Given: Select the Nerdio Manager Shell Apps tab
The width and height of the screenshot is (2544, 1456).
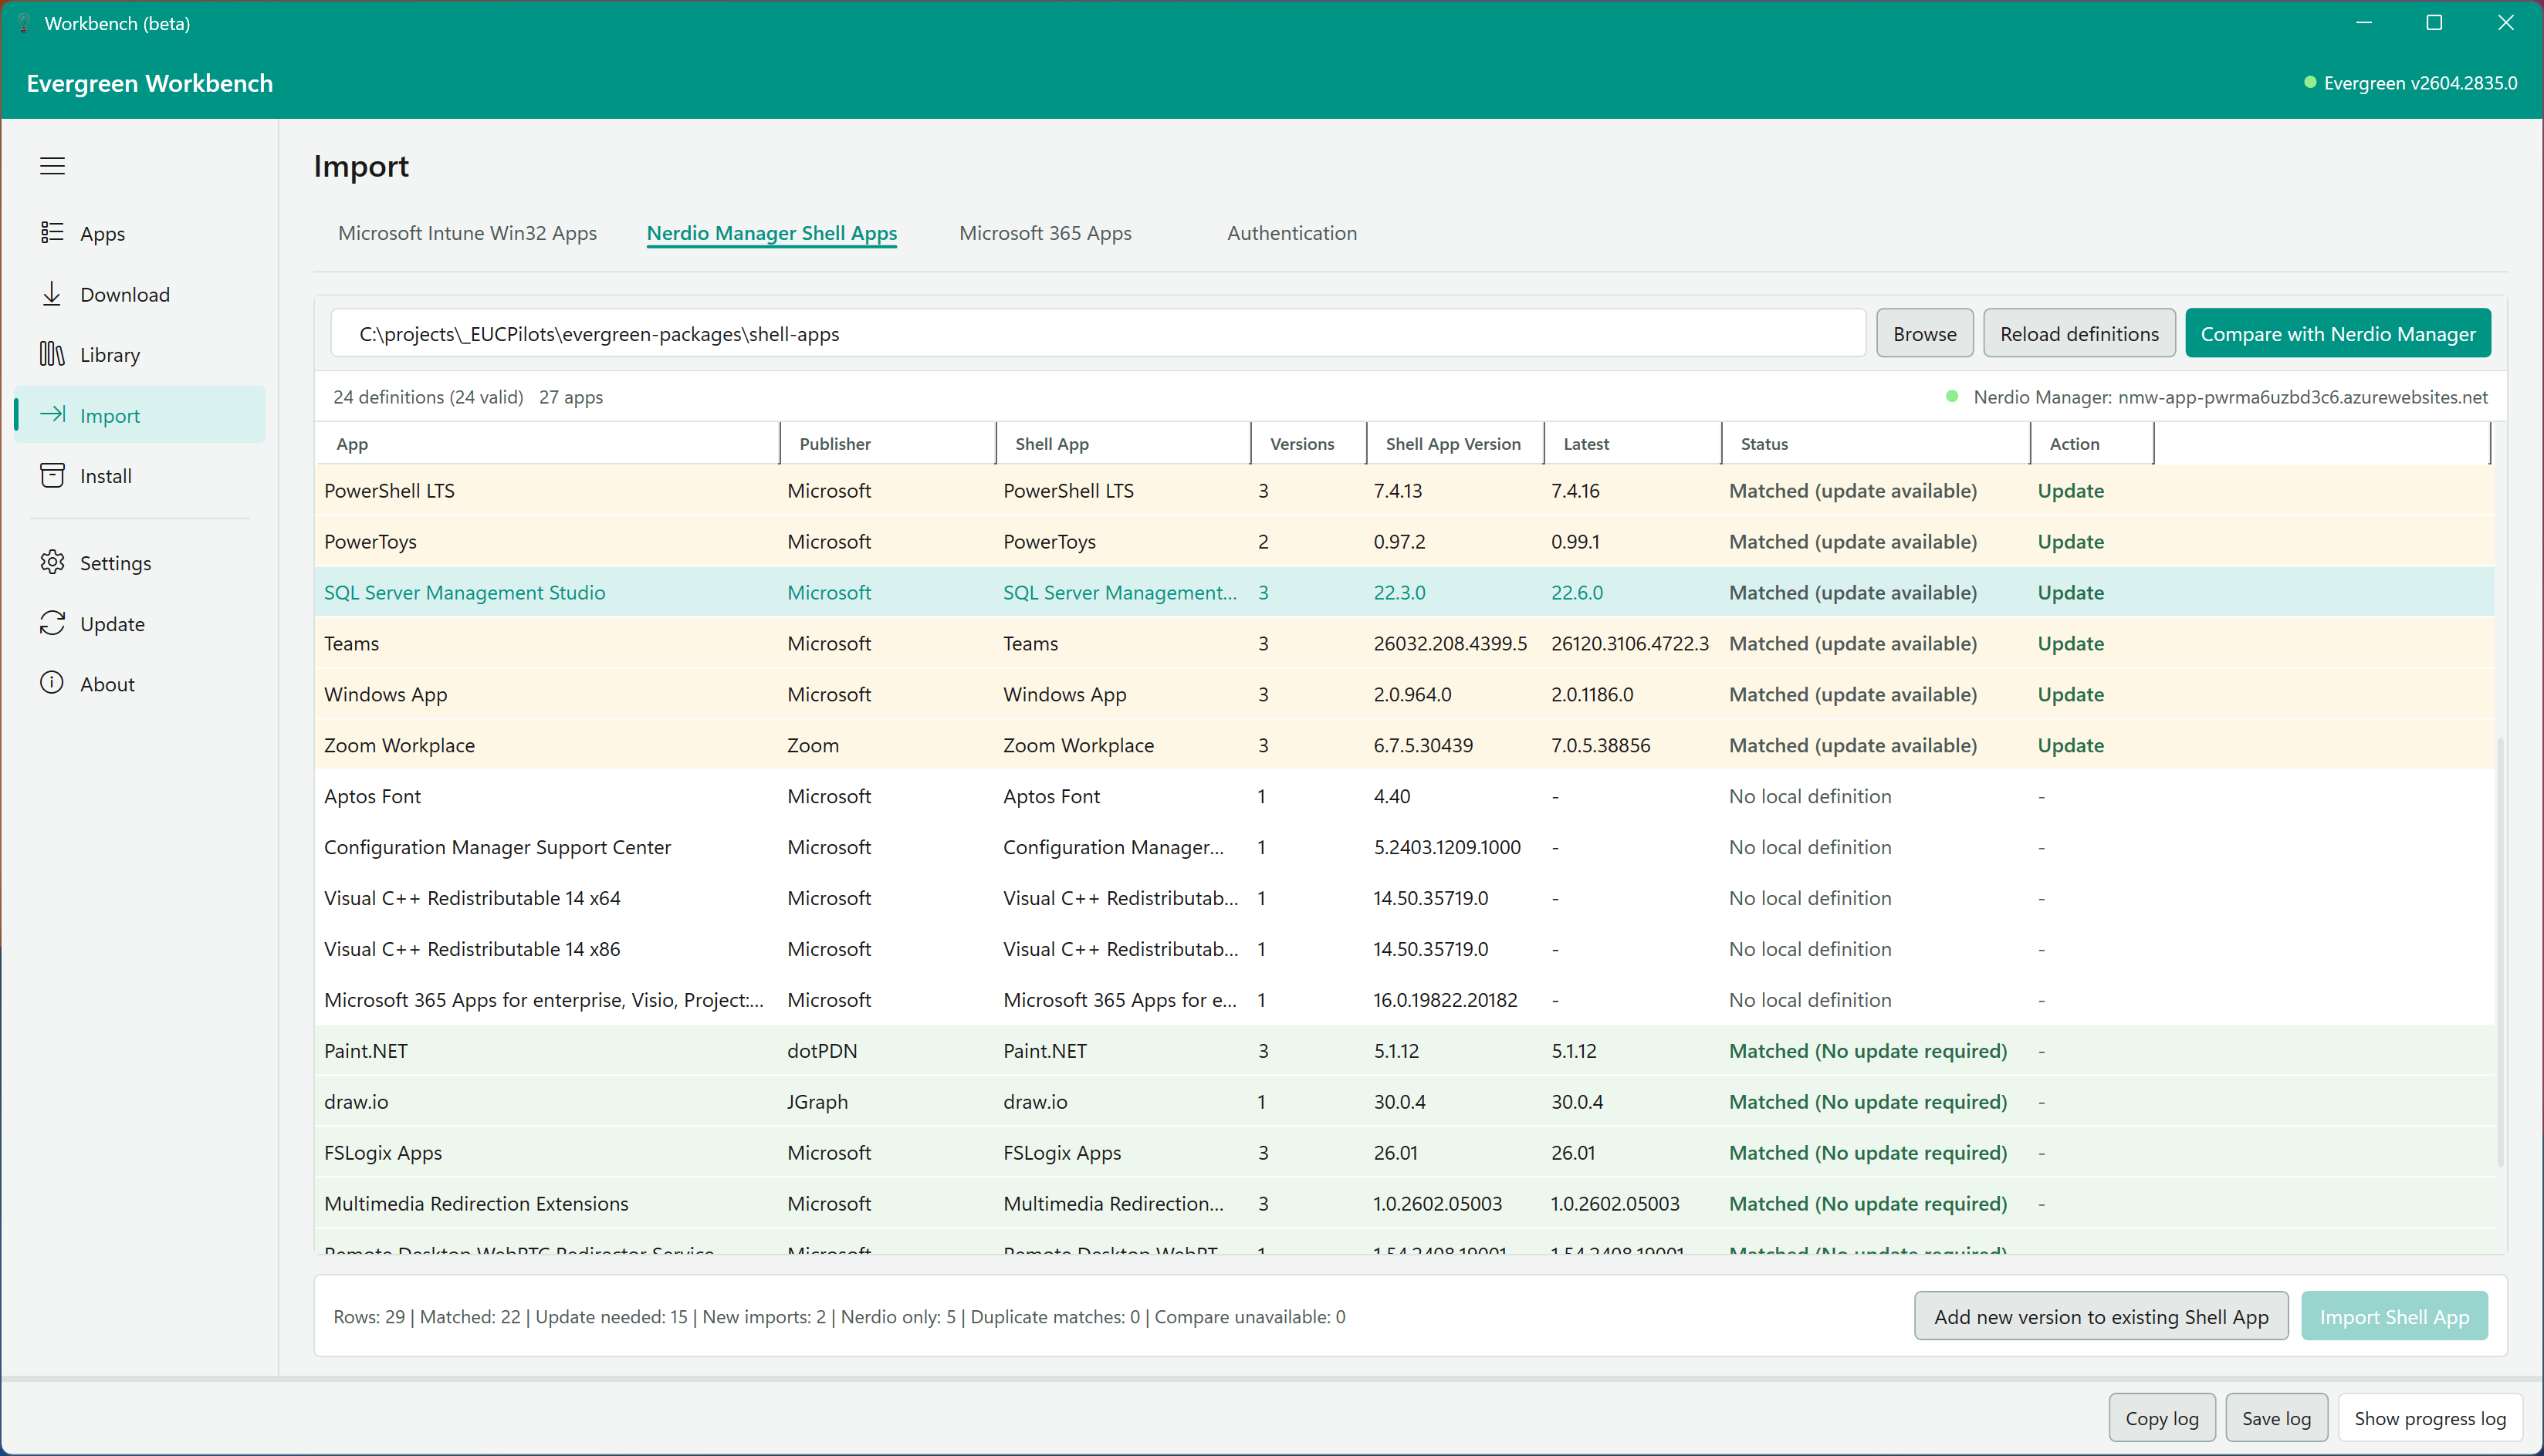Looking at the screenshot, I should [771, 233].
